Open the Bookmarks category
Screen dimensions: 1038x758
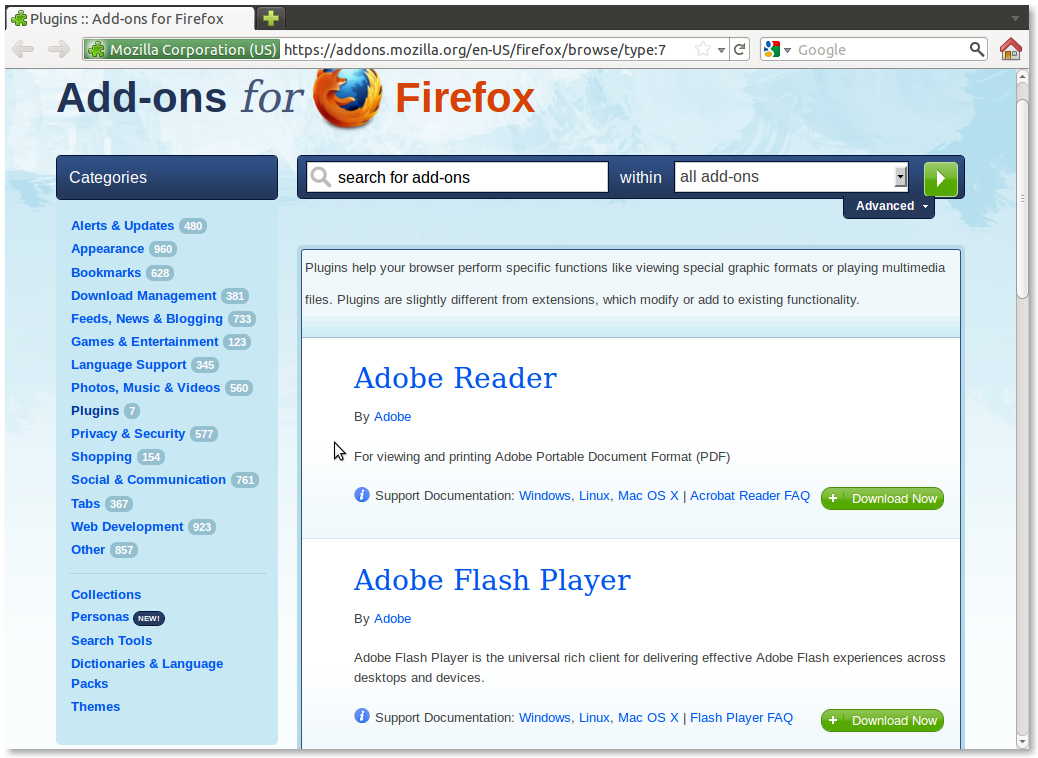click(x=106, y=273)
